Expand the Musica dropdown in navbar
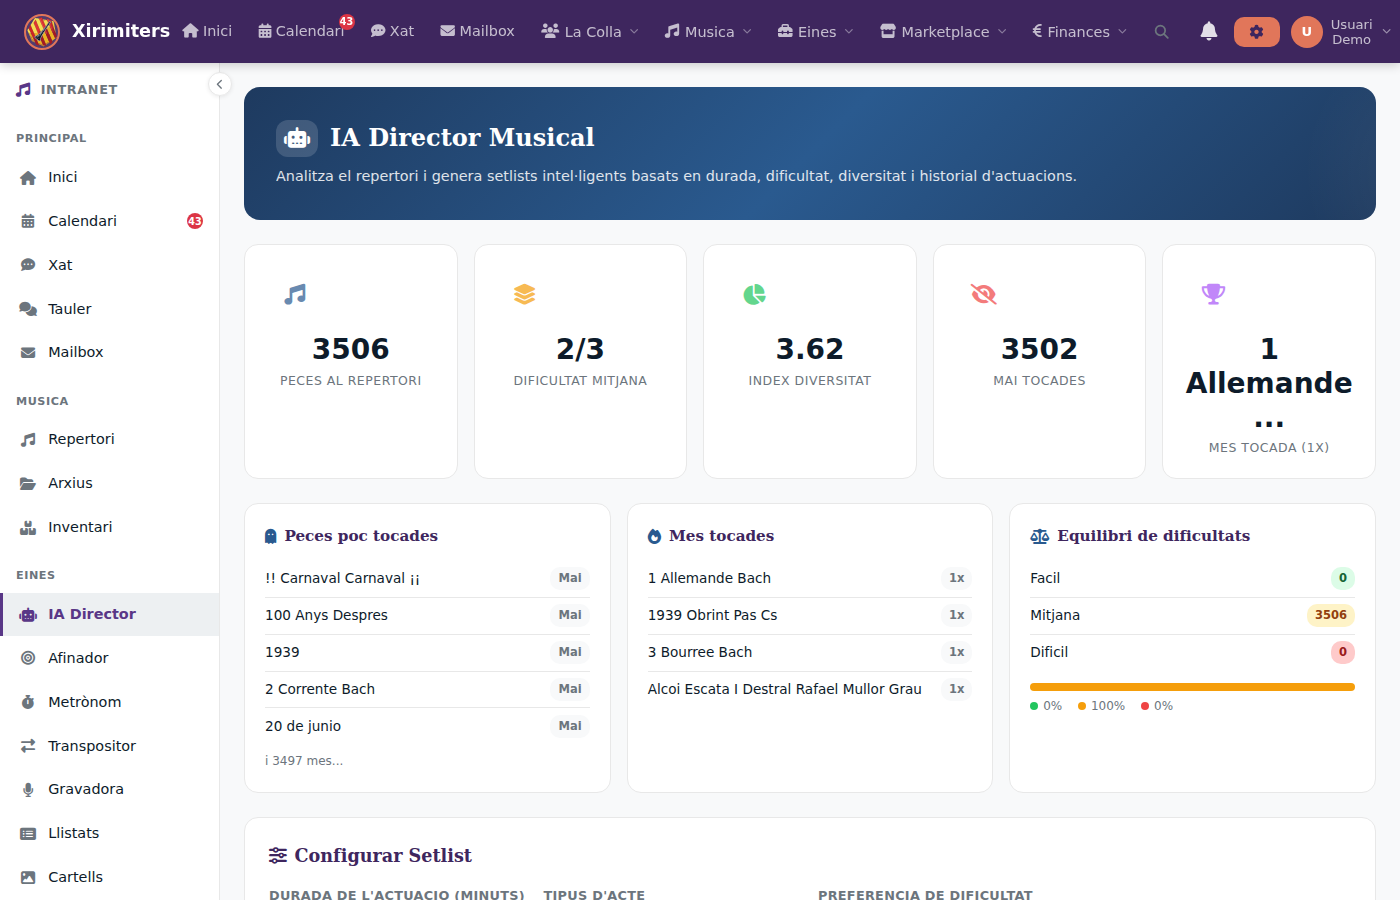The image size is (1400, 900). click(708, 32)
